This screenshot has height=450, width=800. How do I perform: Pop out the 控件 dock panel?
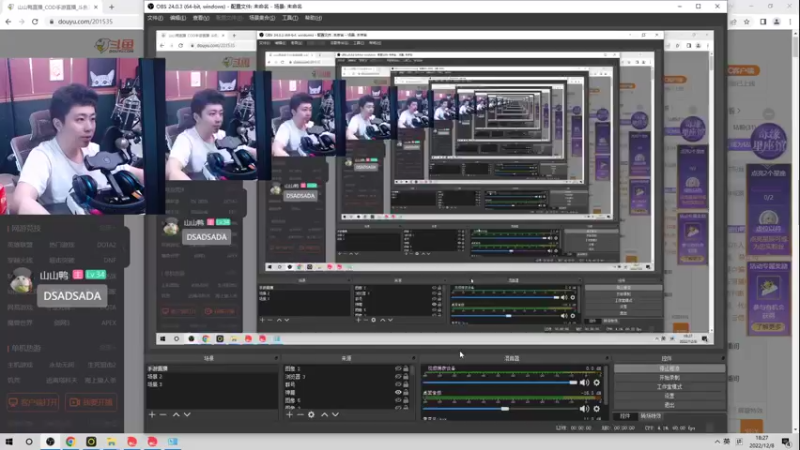[x=723, y=358]
